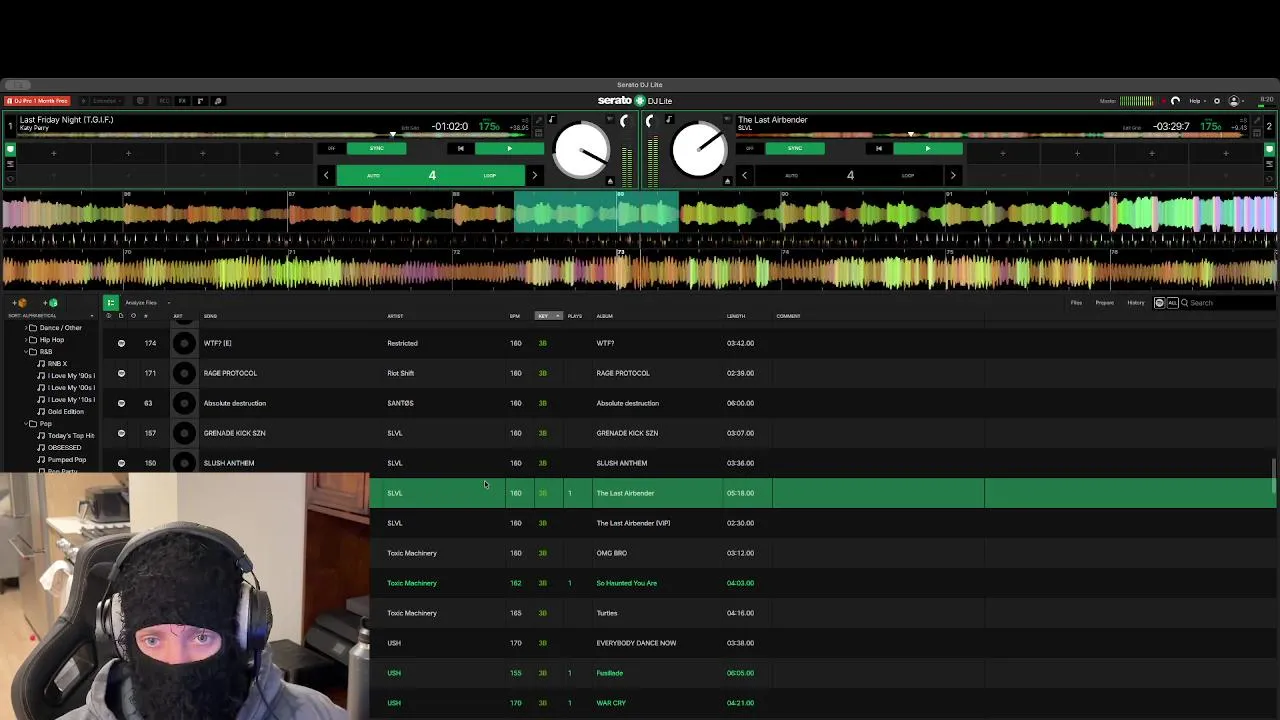Enable SYNC on deck 2
This screenshot has height=720, width=1280.
pos(795,148)
